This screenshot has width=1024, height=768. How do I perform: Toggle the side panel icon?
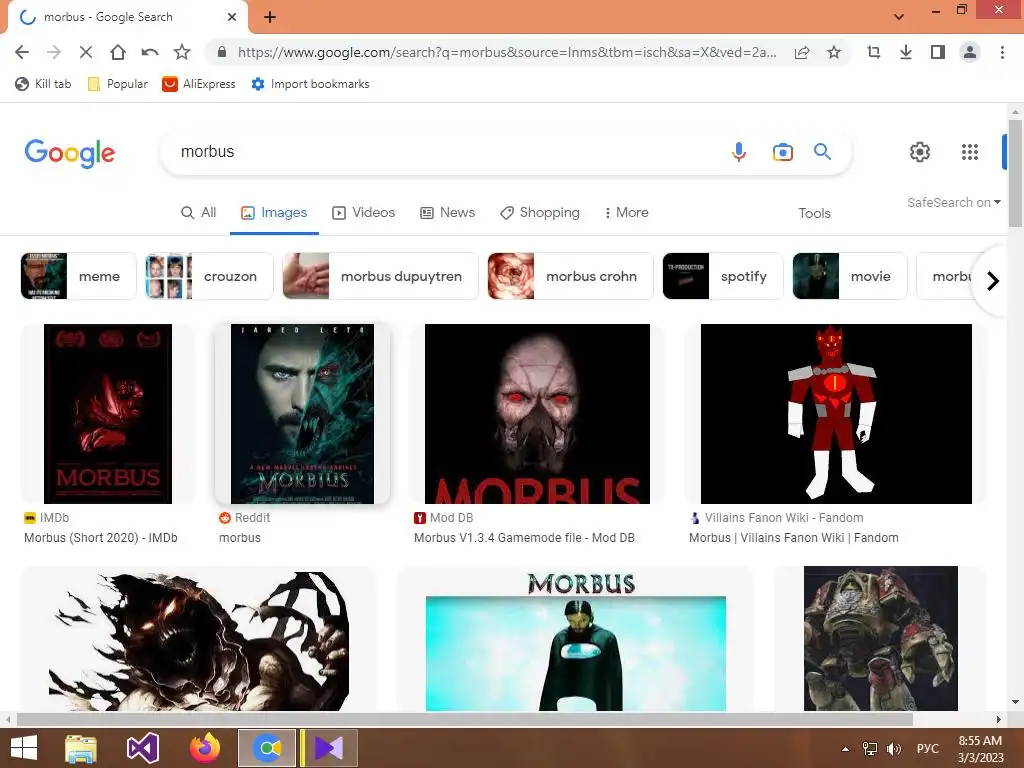[938, 52]
